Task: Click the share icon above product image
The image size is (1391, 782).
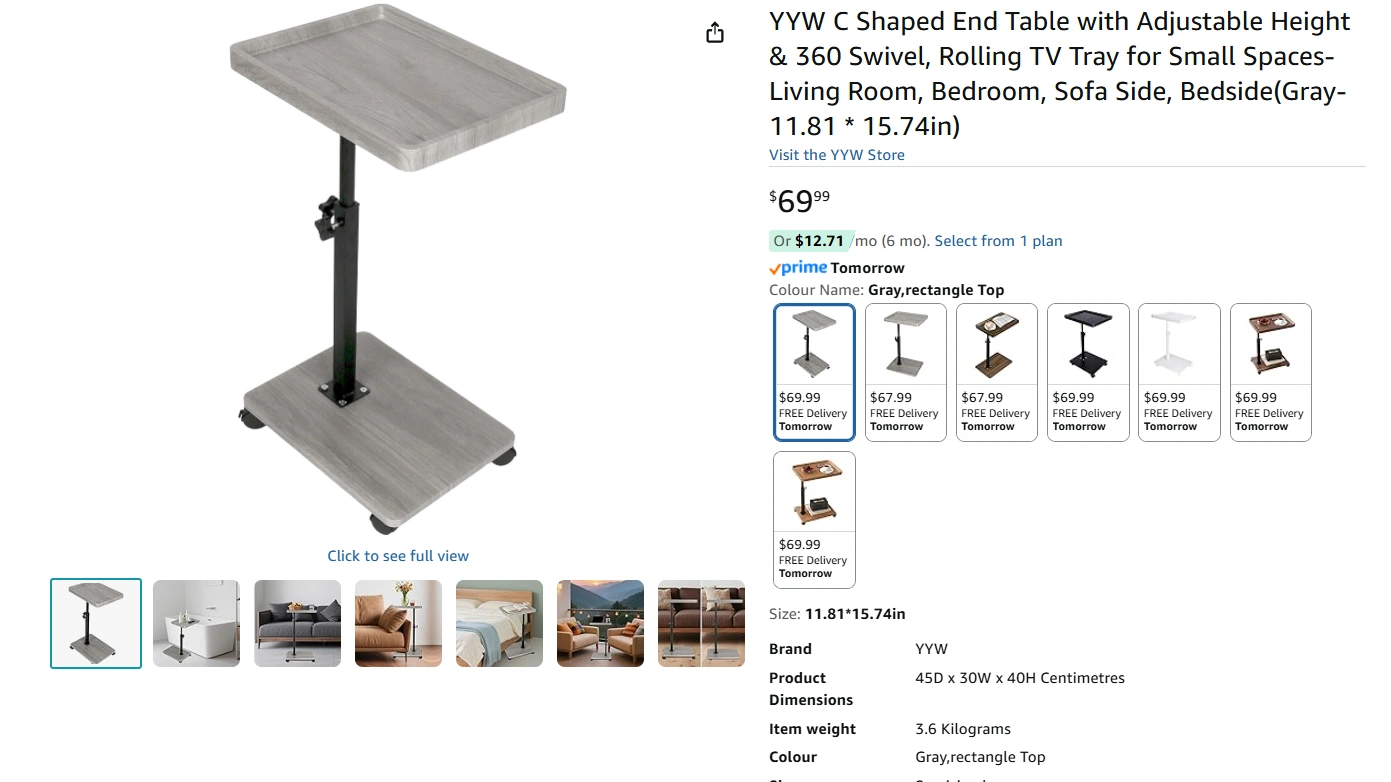Action: pos(715,33)
